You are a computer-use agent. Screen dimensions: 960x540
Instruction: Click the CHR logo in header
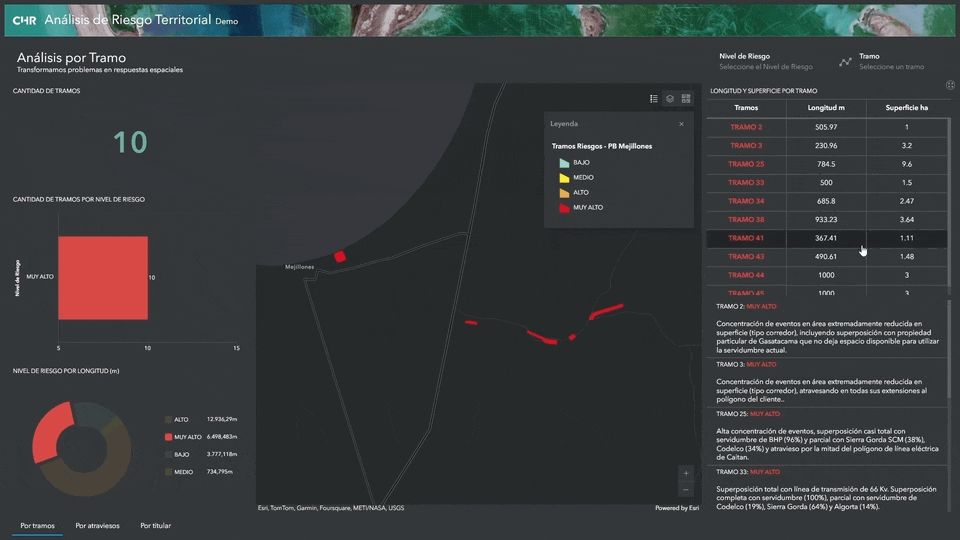click(24, 20)
